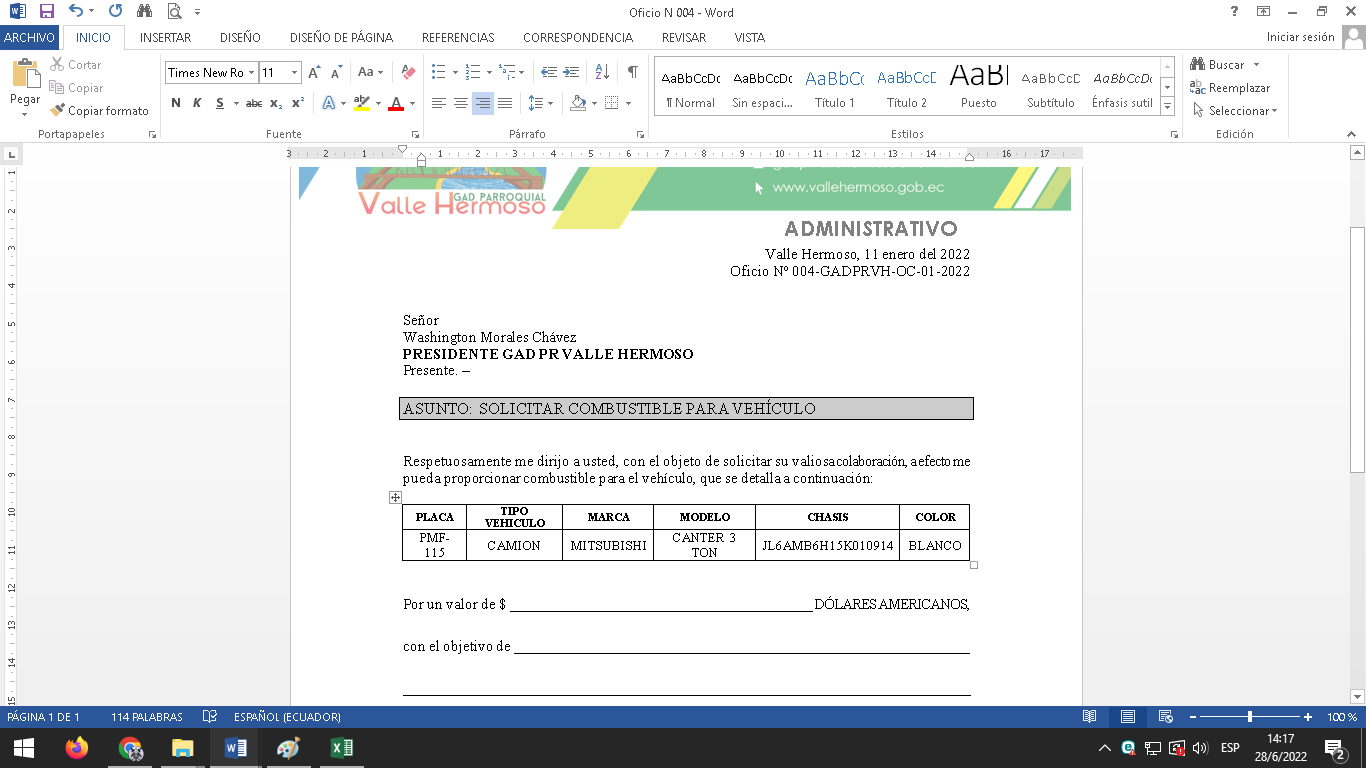Expand the font size dropdown
Screen dimensions: 1366x768
[294, 72]
